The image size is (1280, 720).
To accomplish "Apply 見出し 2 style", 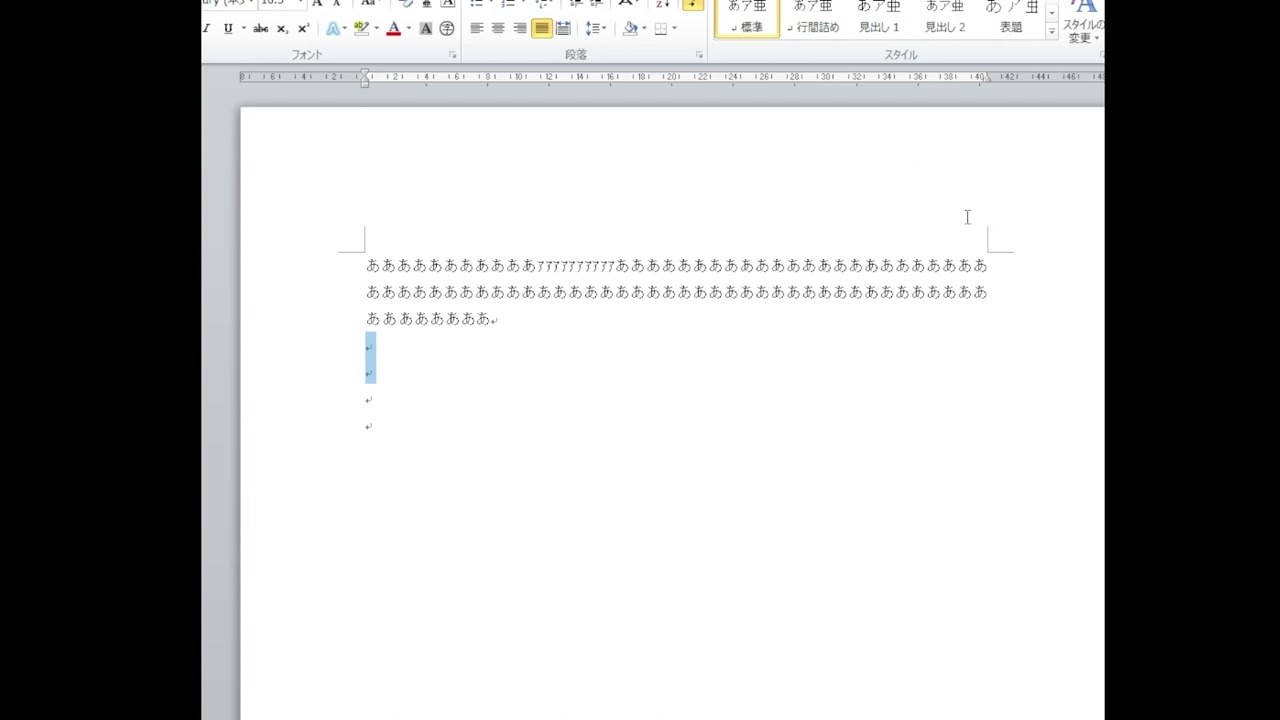I will point(945,18).
